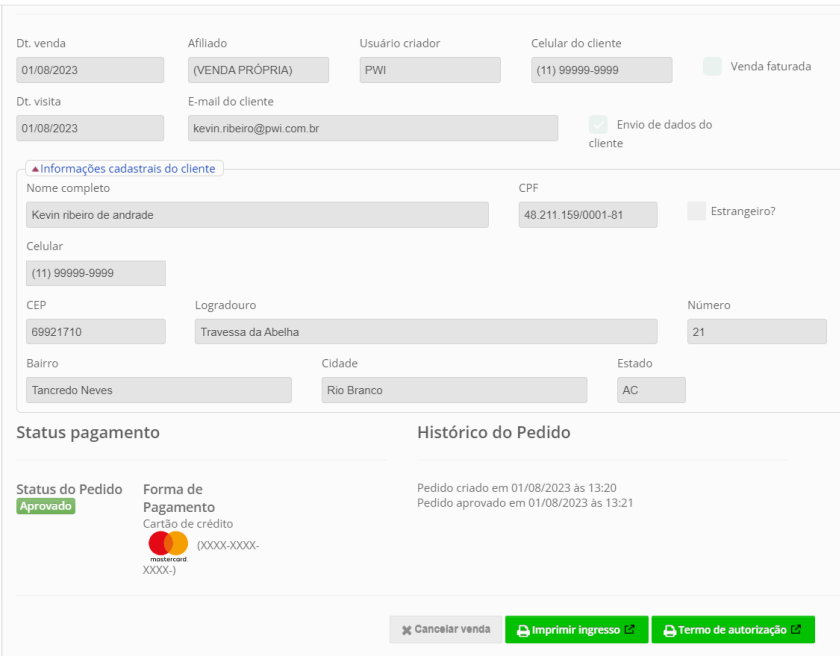Click external link icon on Termo de autorização

click(x=795, y=630)
